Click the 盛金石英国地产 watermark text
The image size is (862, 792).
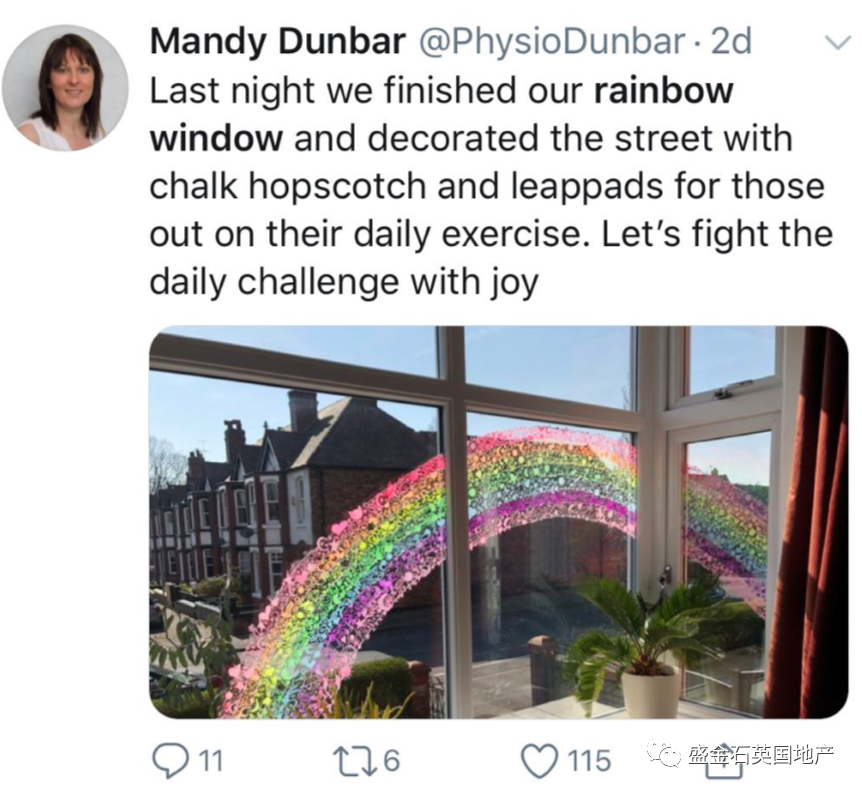click(761, 756)
